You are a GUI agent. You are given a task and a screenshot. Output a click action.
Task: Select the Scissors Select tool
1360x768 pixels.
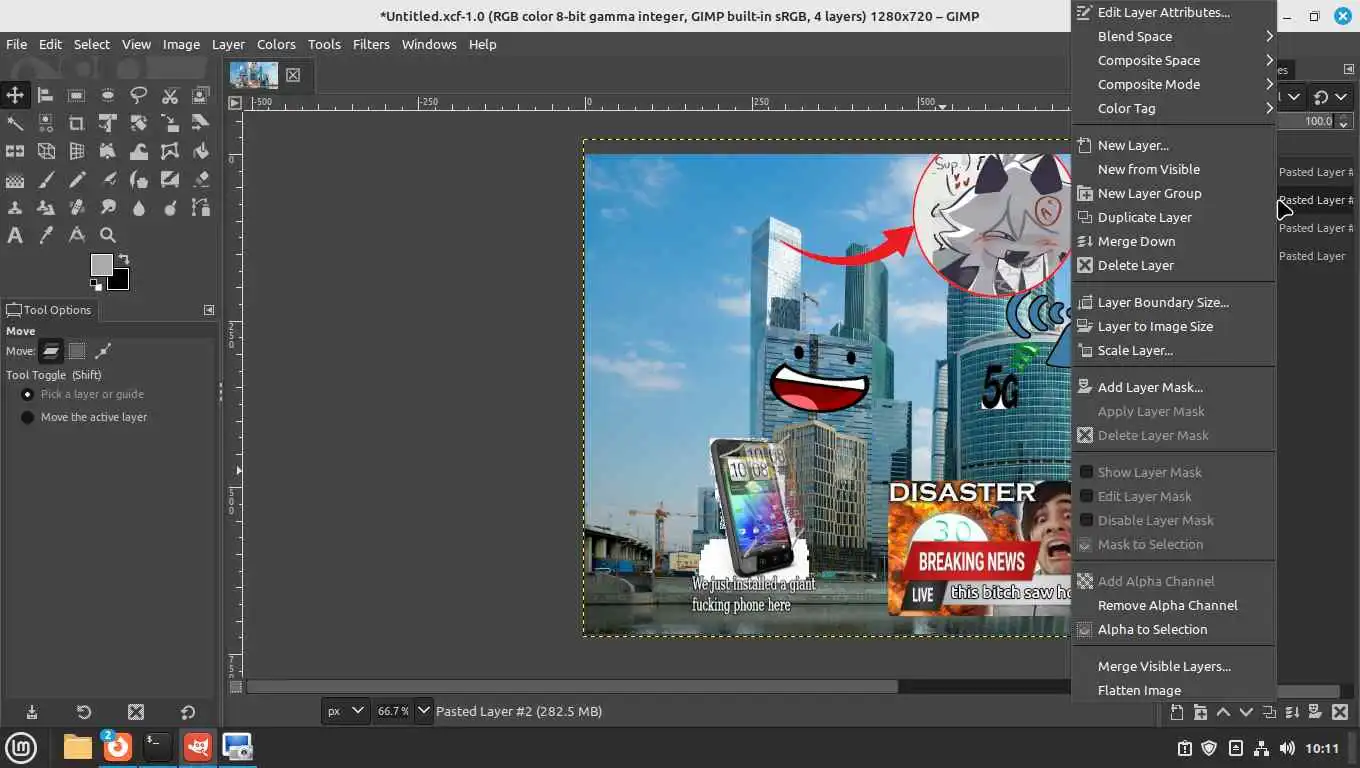pos(170,96)
